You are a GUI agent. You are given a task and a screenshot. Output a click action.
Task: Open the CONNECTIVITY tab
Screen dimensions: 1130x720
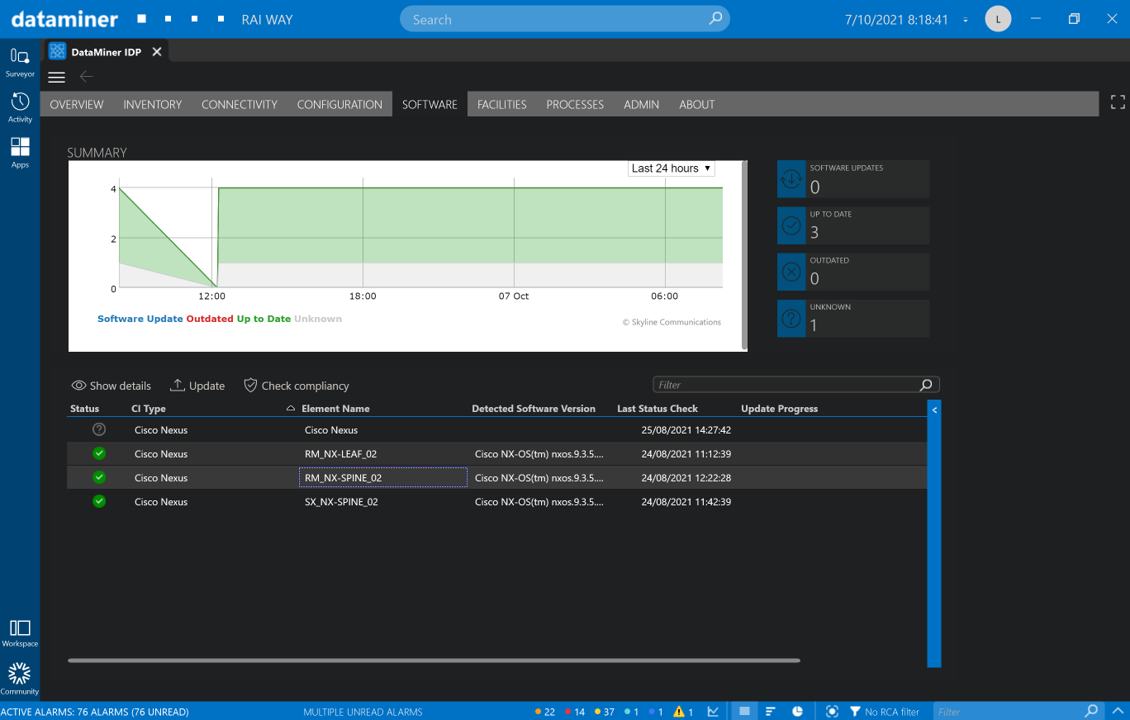coord(239,104)
